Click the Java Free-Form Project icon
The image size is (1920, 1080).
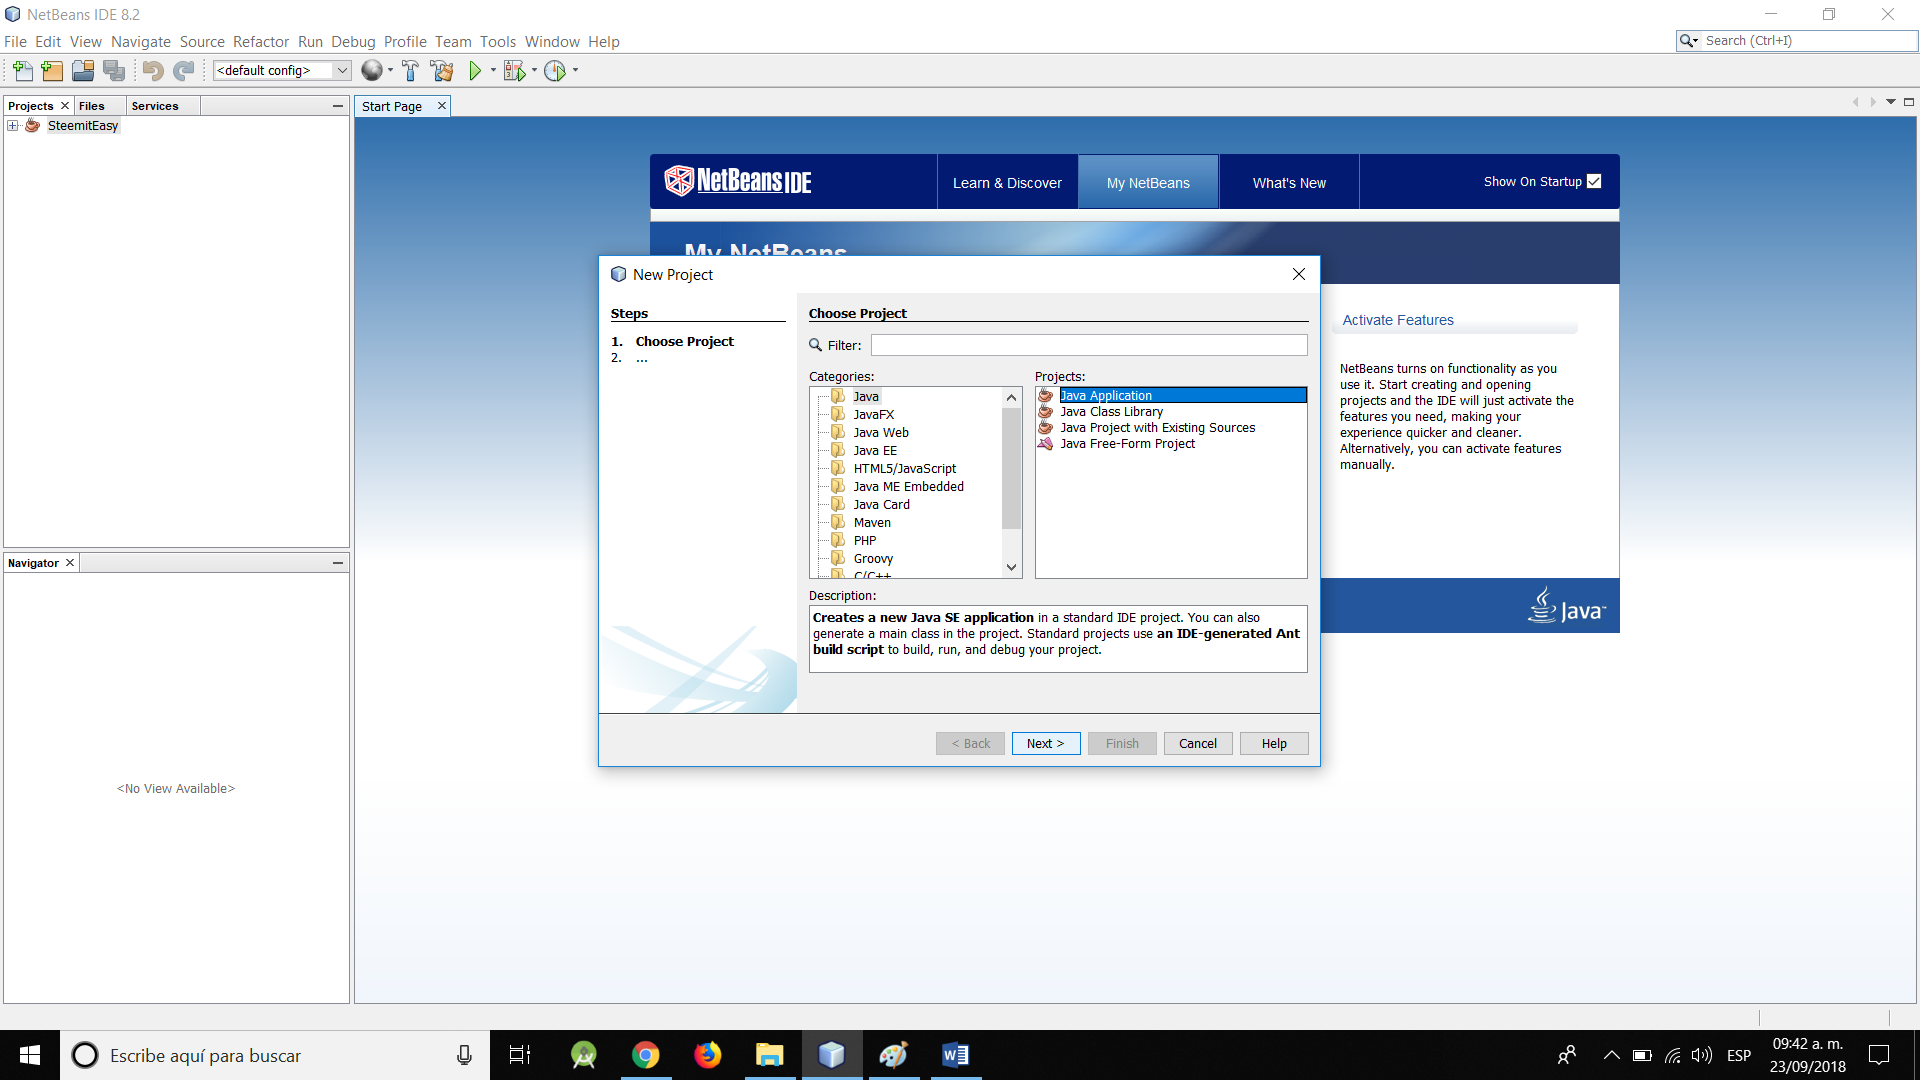click(1045, 443)
